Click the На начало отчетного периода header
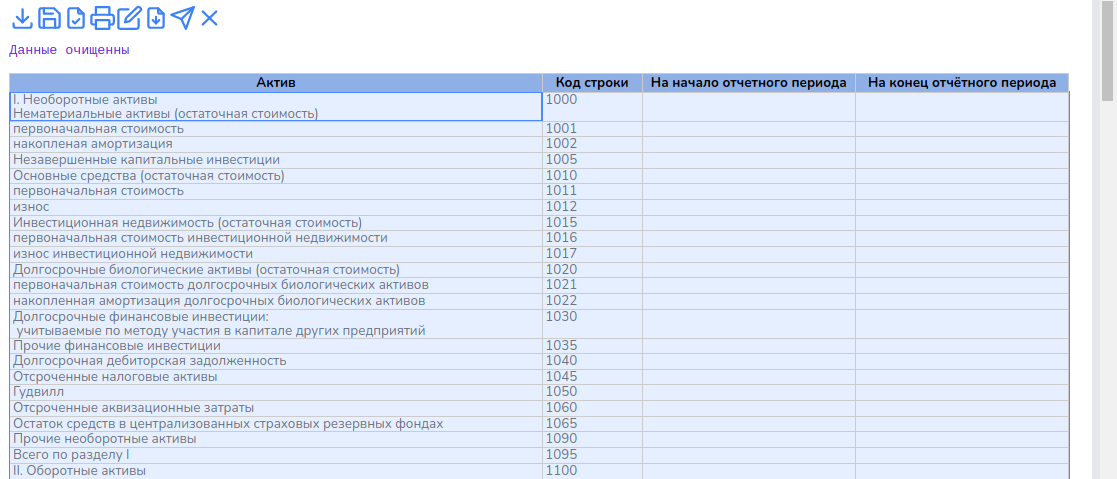This screenshot has width=1117, height=479. [749, 83]
